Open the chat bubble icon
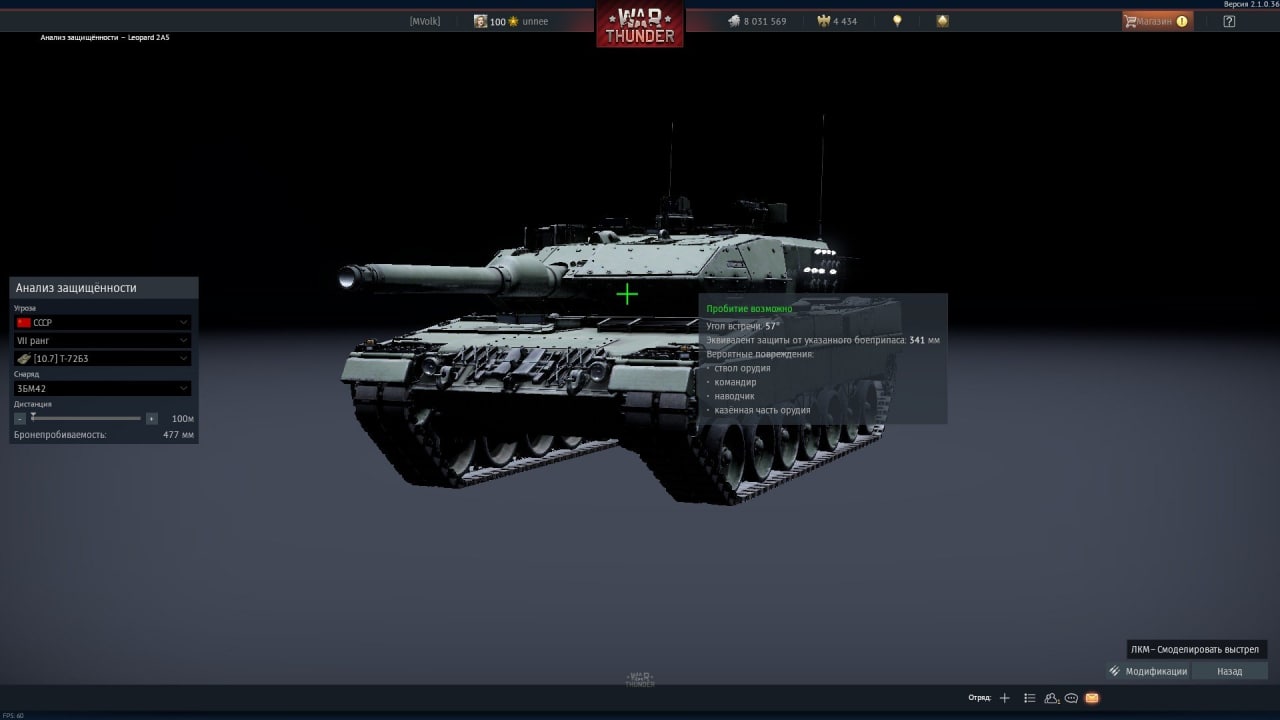The image size is (1280, 720). 1071,698
